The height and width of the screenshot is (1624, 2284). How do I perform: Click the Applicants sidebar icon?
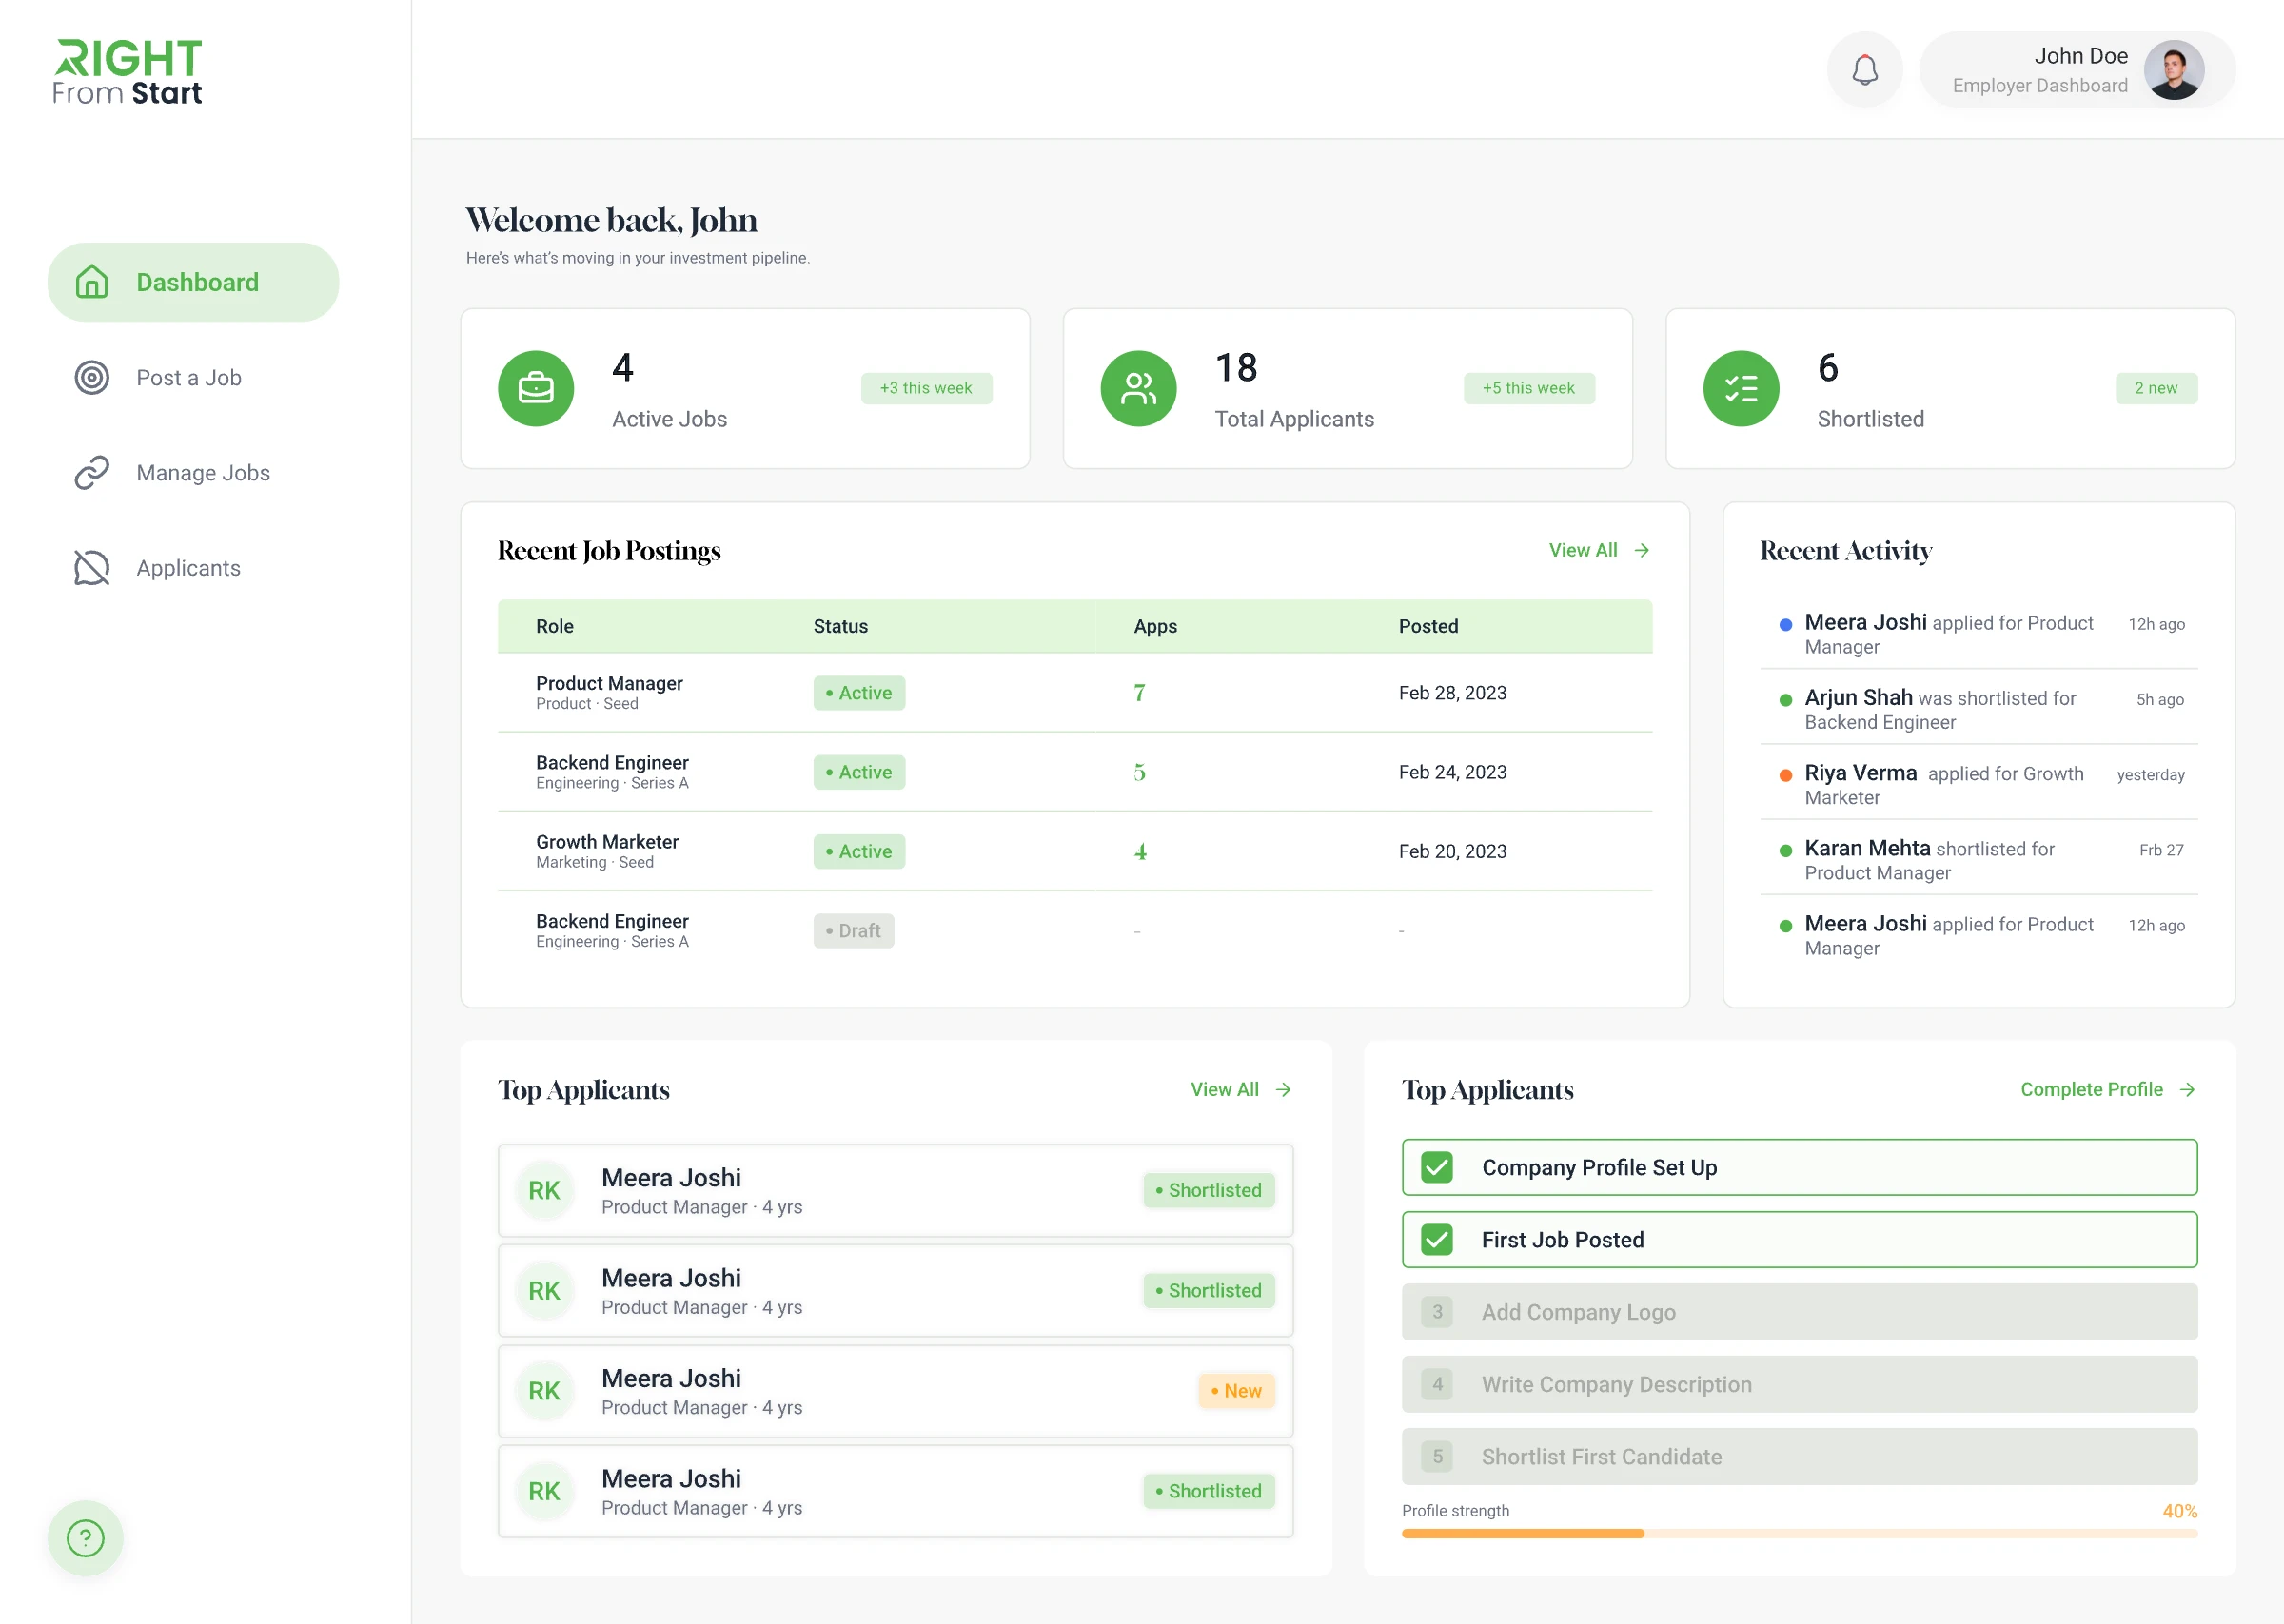coord(92,567)
